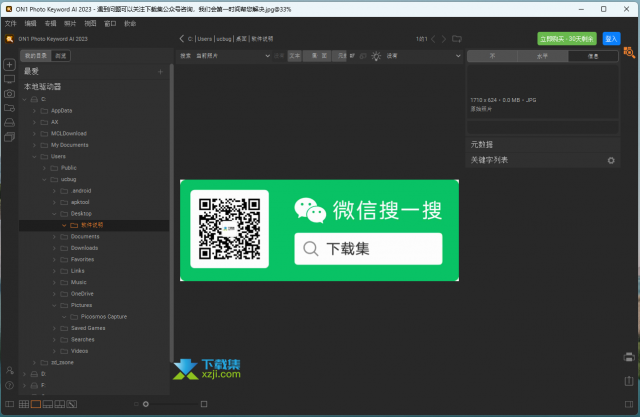Select the Saved Games folder
Image resolution: width=640 pixels, height=417 pixels.
click(x=88, y=328)
